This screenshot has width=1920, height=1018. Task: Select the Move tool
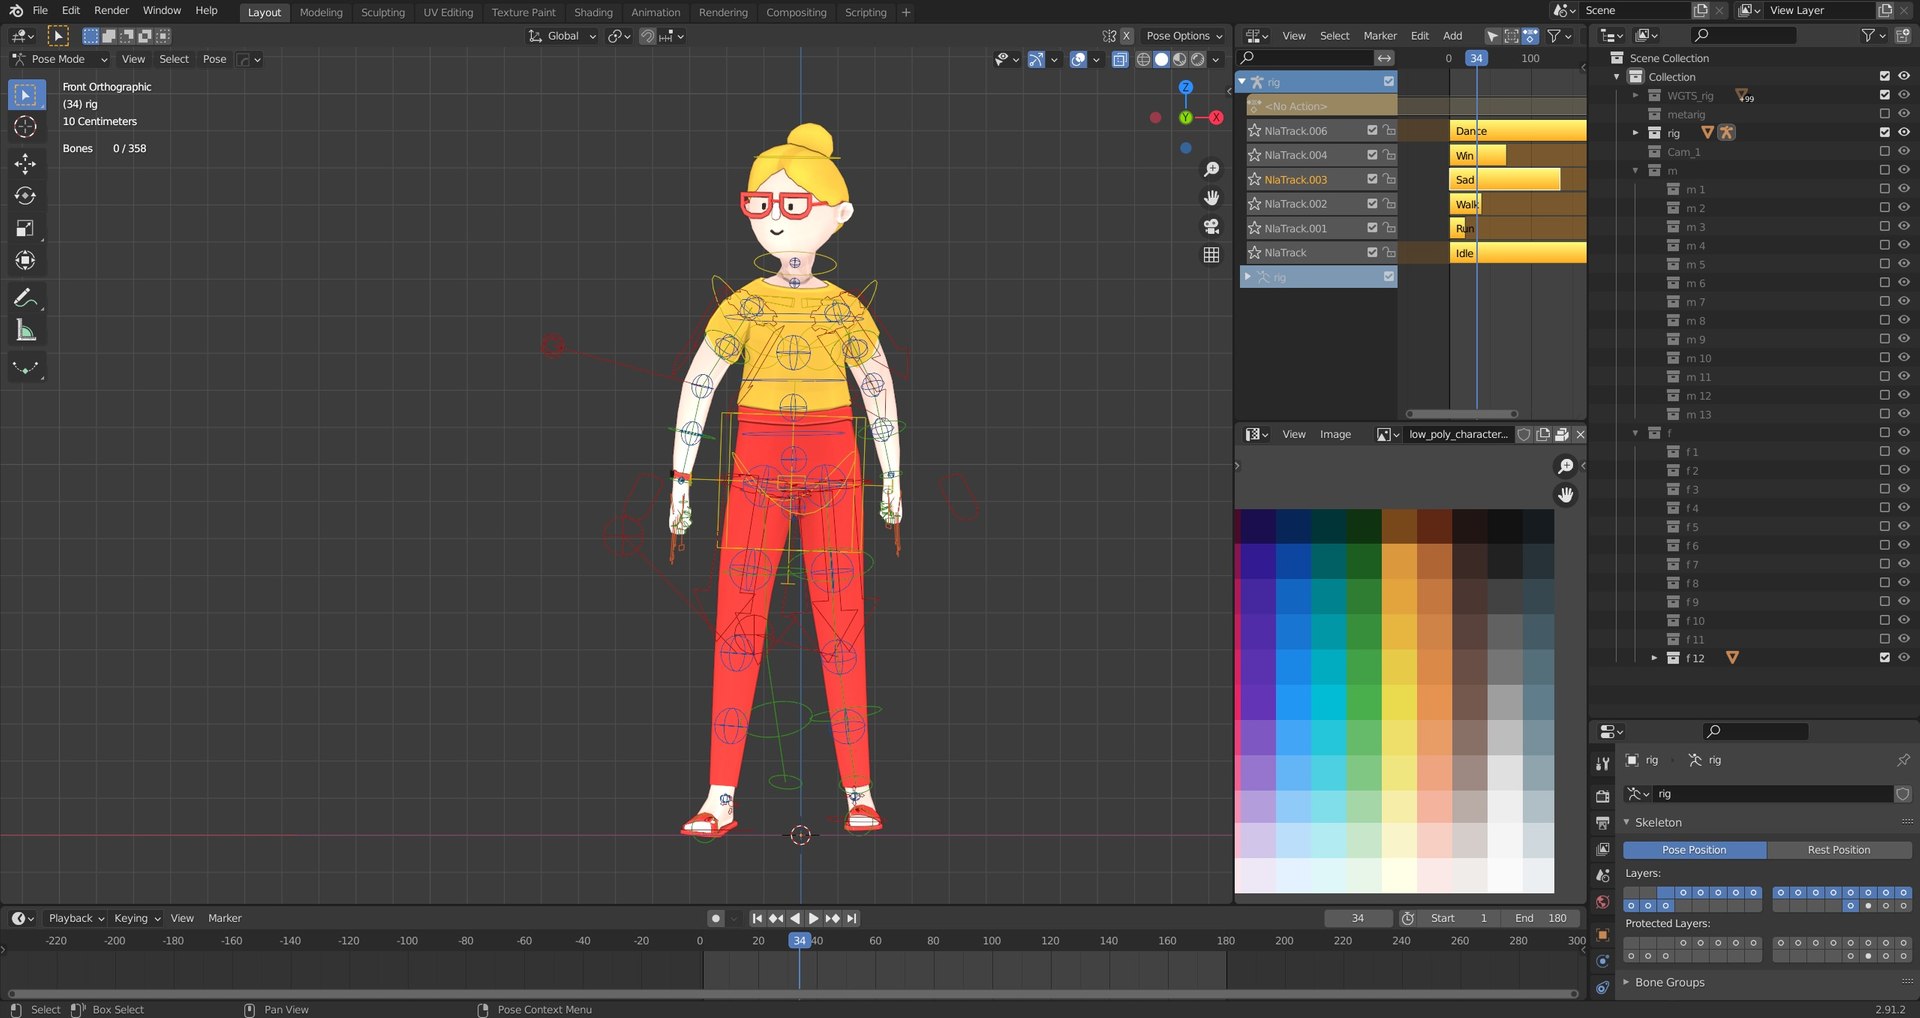25,163
